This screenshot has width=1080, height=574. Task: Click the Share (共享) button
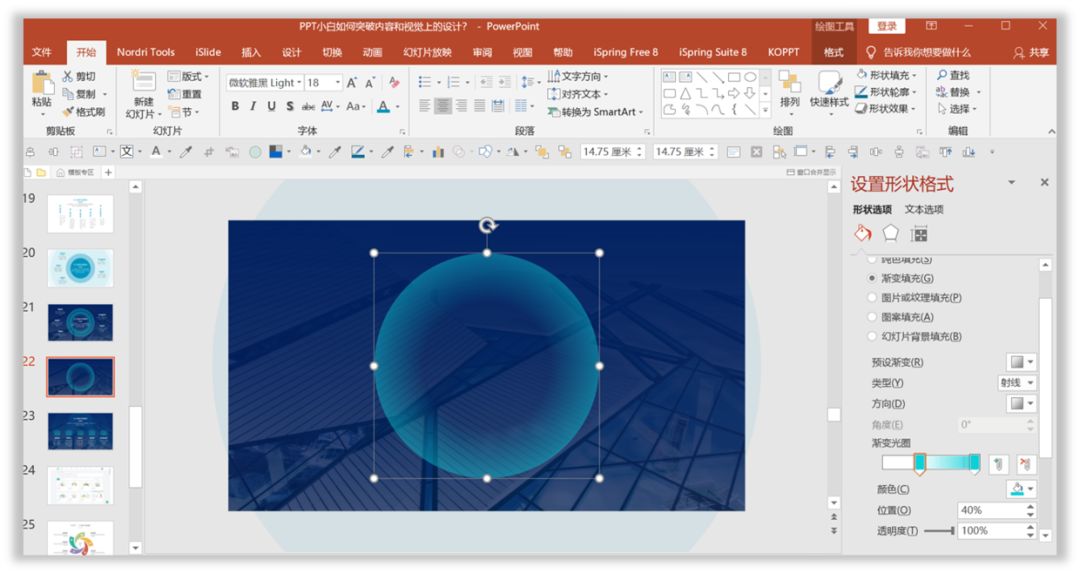(x=1031, y=52)
